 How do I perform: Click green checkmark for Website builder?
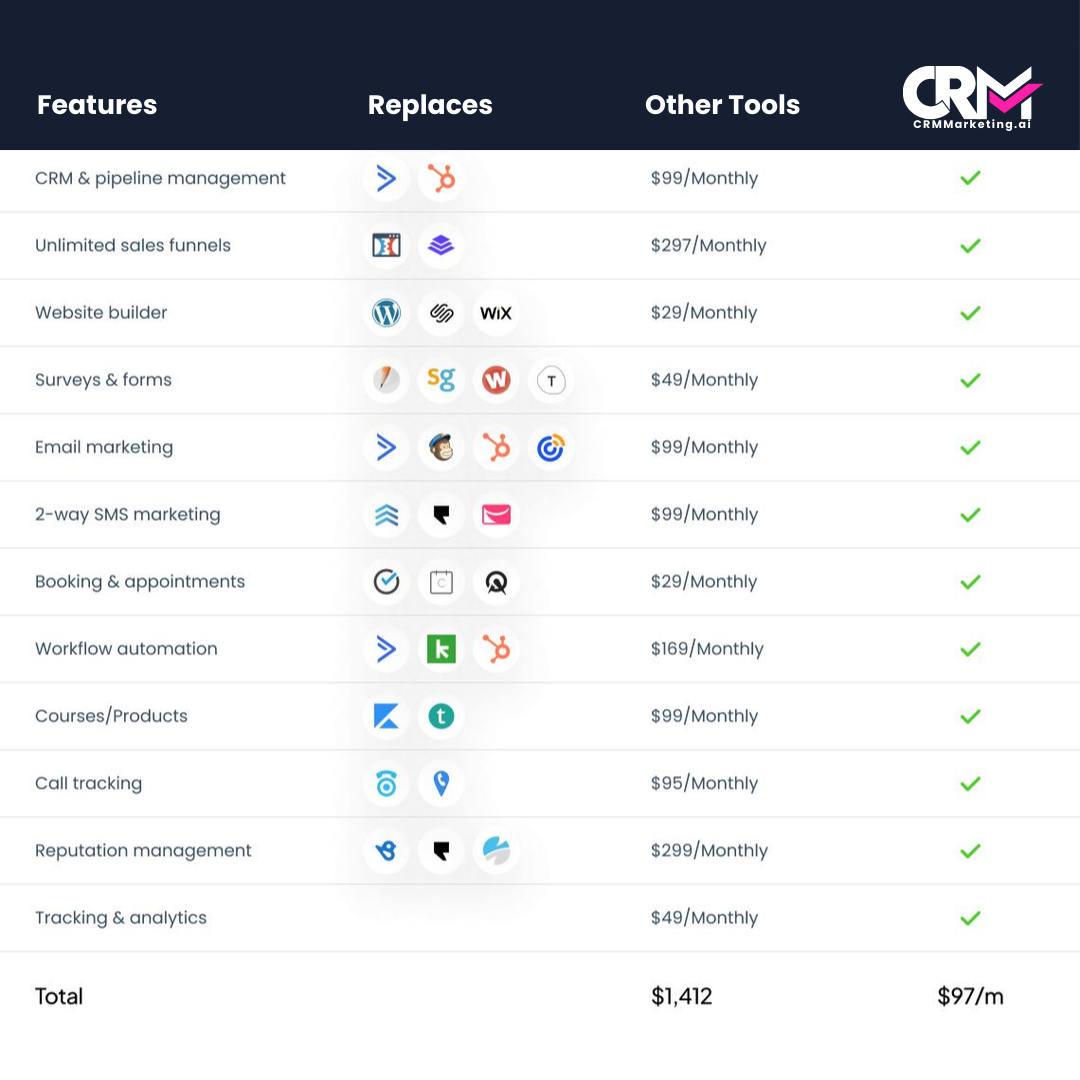pos(970,313)
